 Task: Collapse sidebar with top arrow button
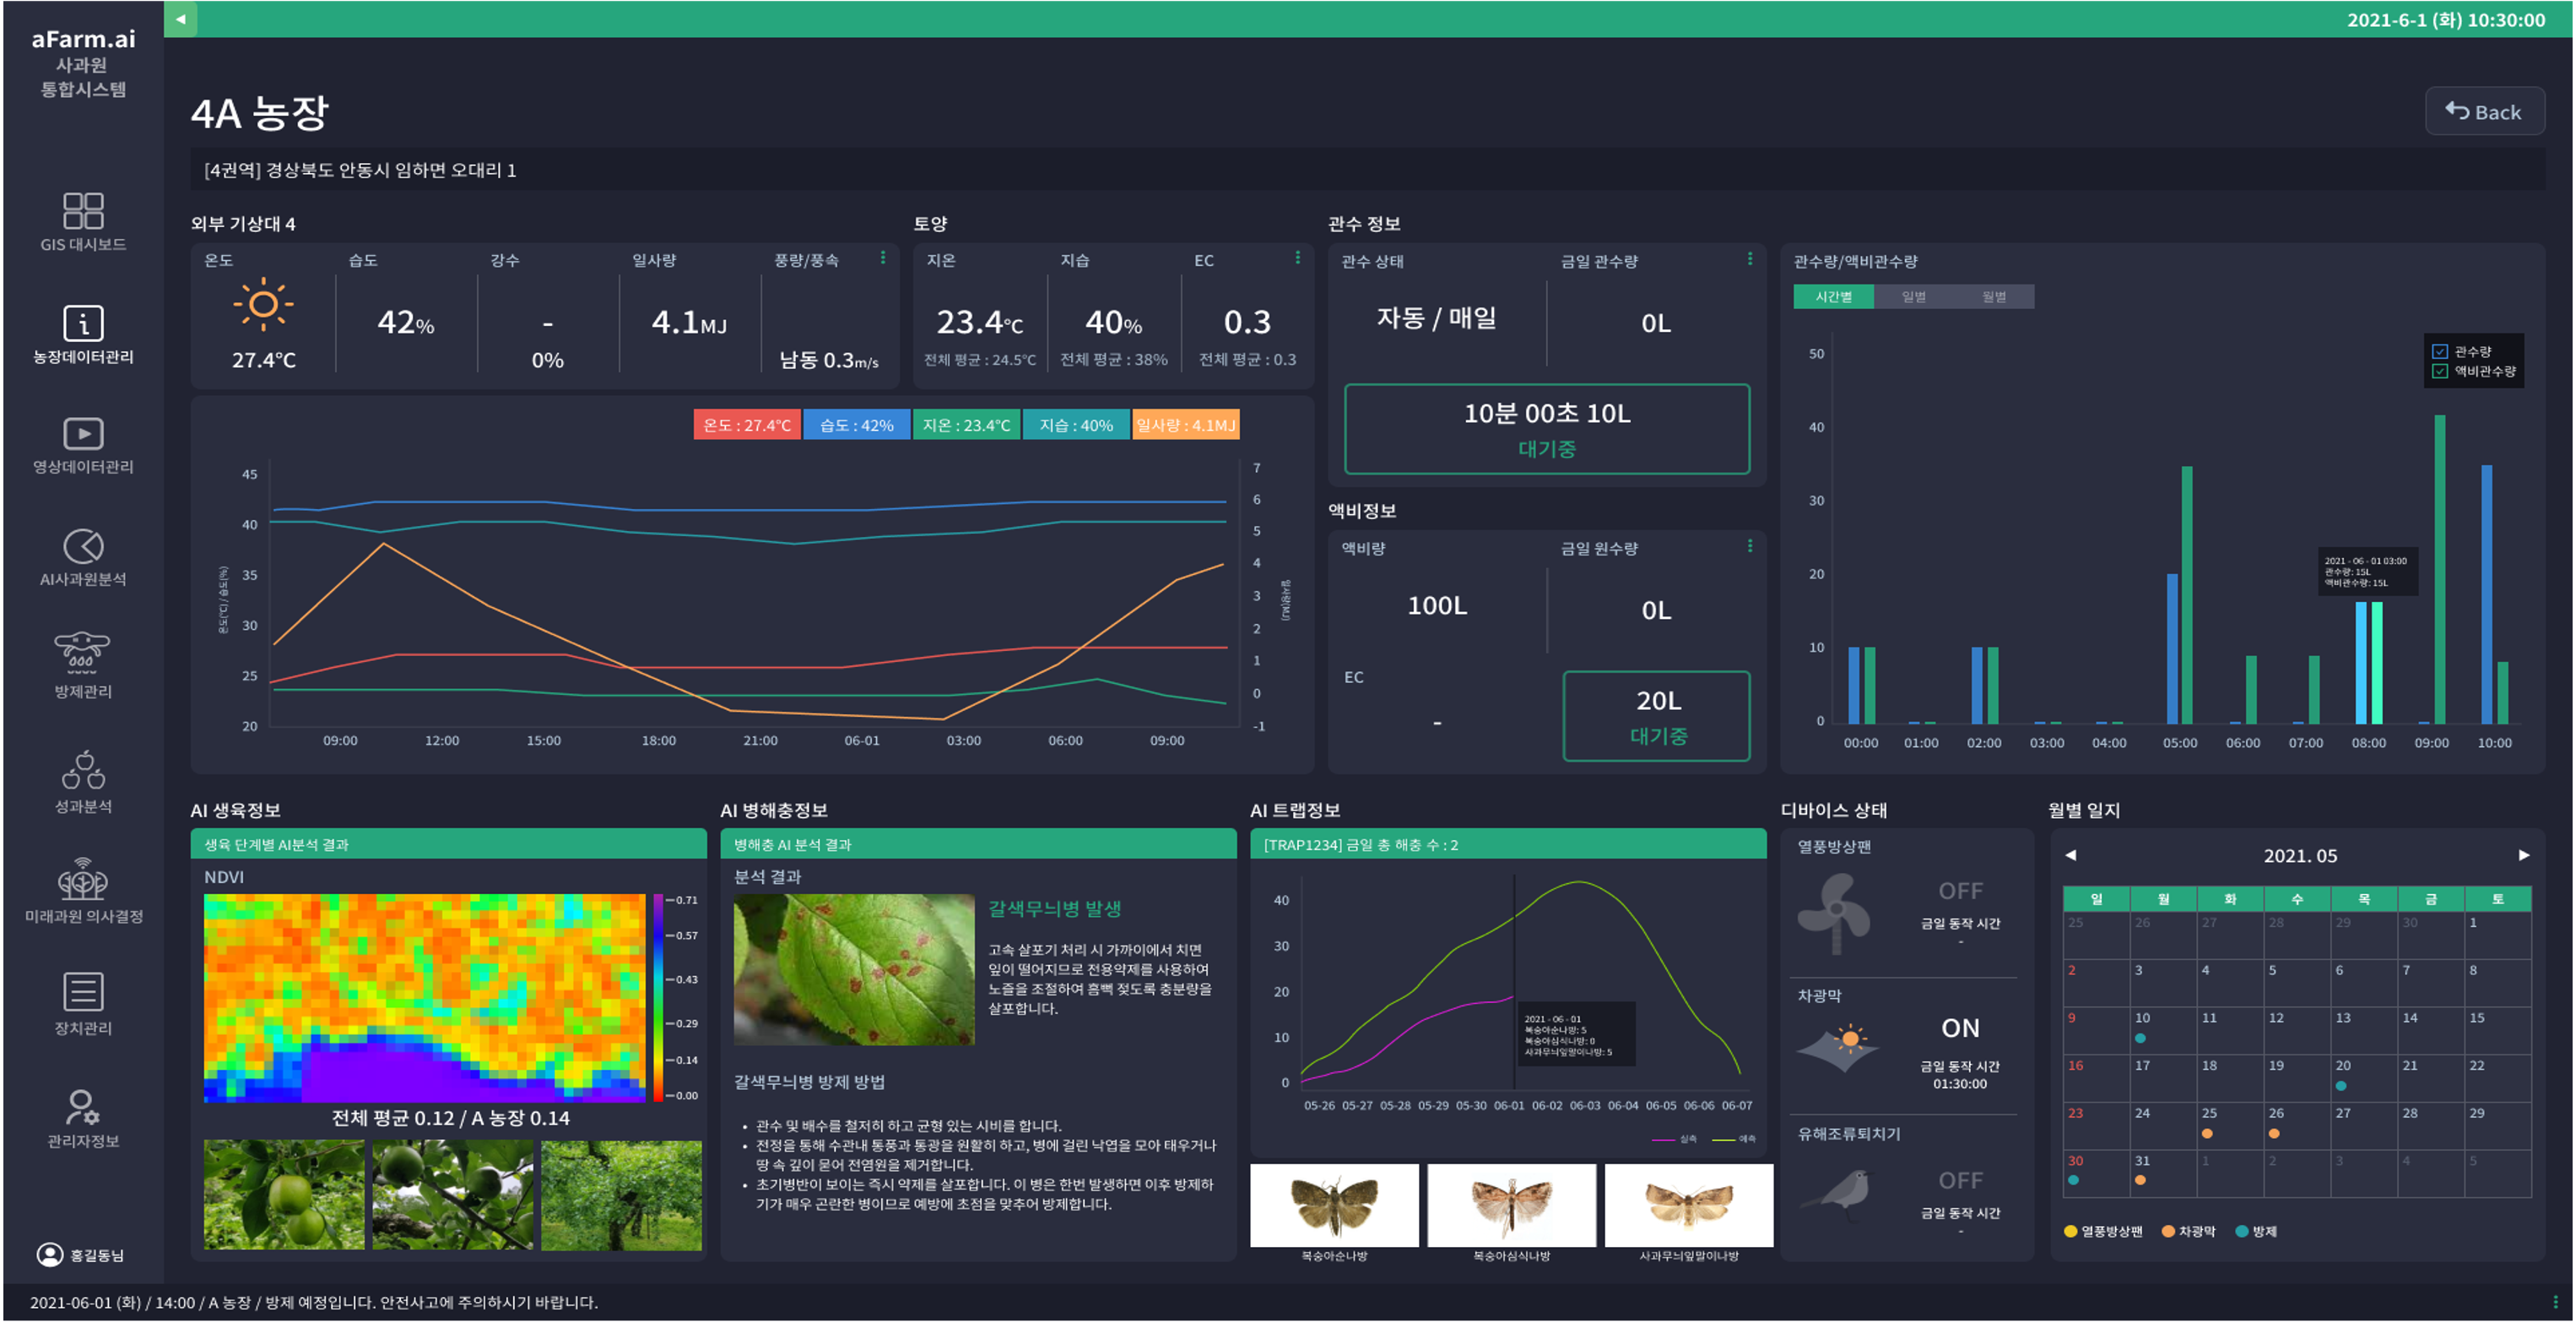click(181, 19)
